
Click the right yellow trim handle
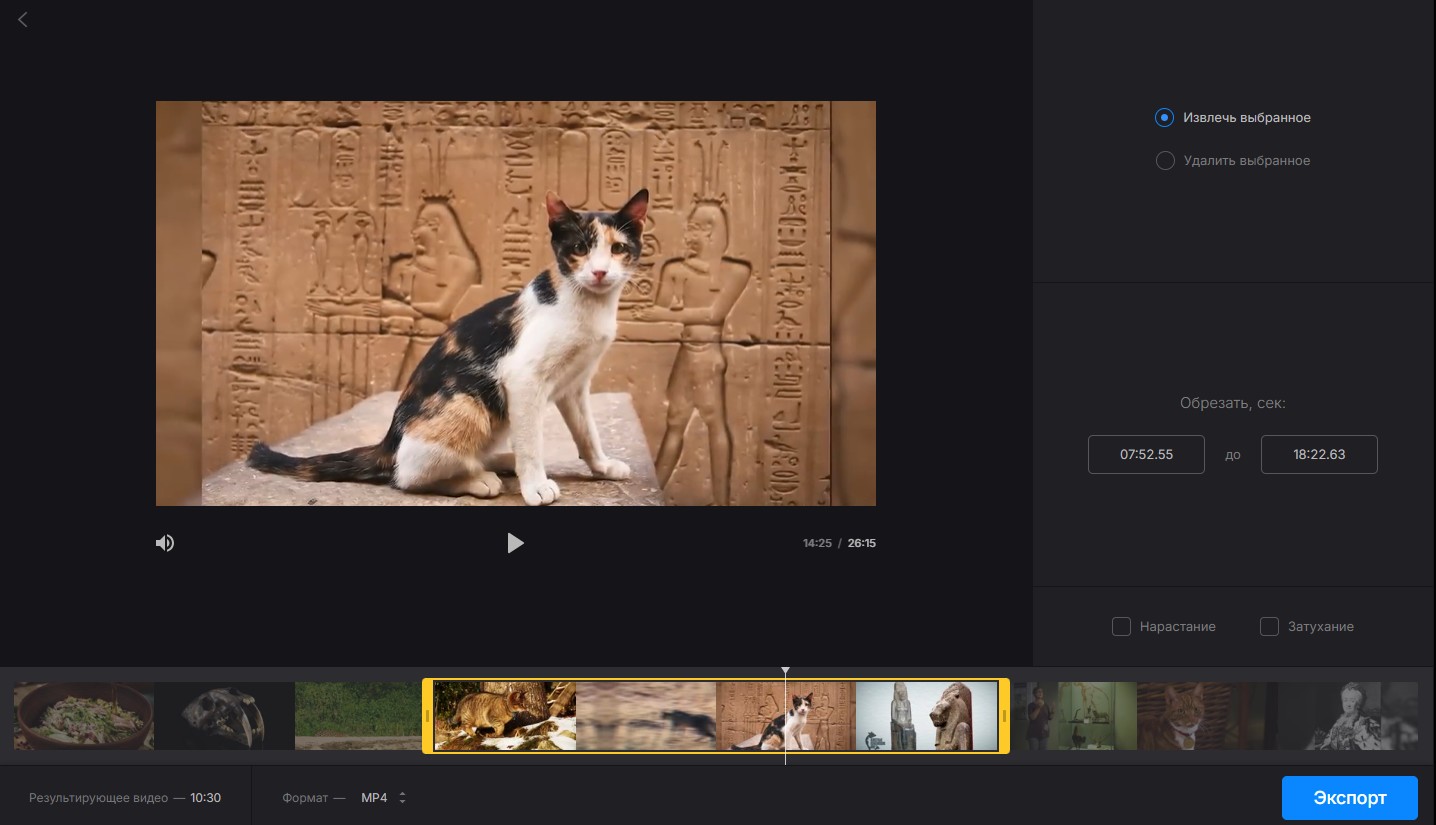pyautogui.click(x=1004, y=716)
